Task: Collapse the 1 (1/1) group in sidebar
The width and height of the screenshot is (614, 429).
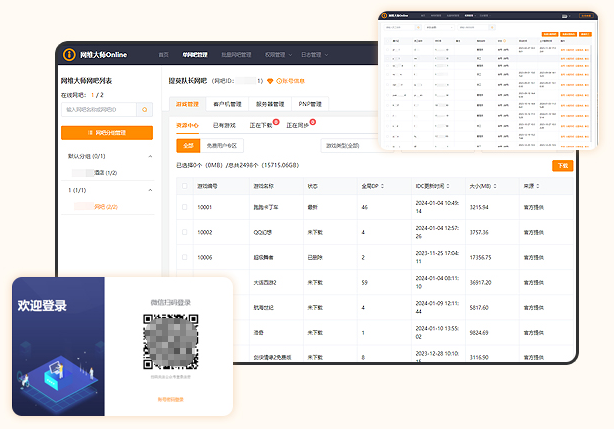Action: coord(149,189)
